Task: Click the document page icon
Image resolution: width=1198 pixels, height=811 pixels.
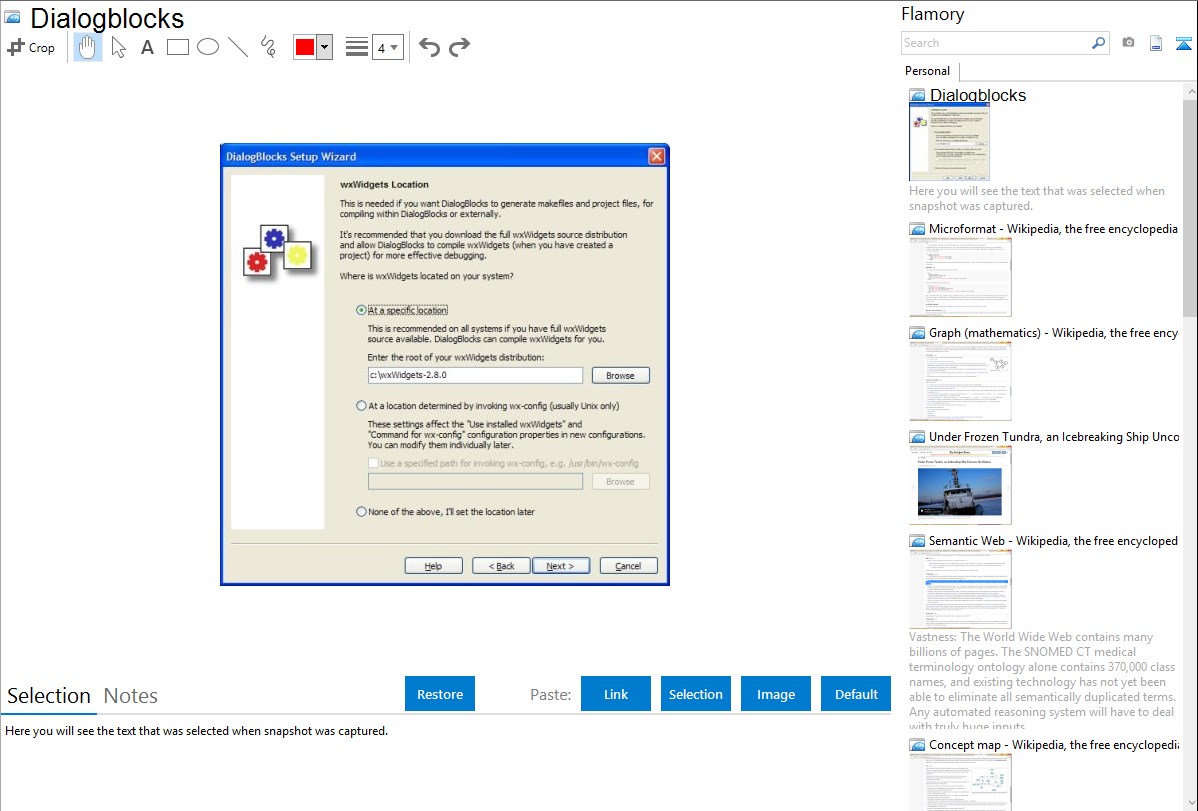Action: (1156, 43)
